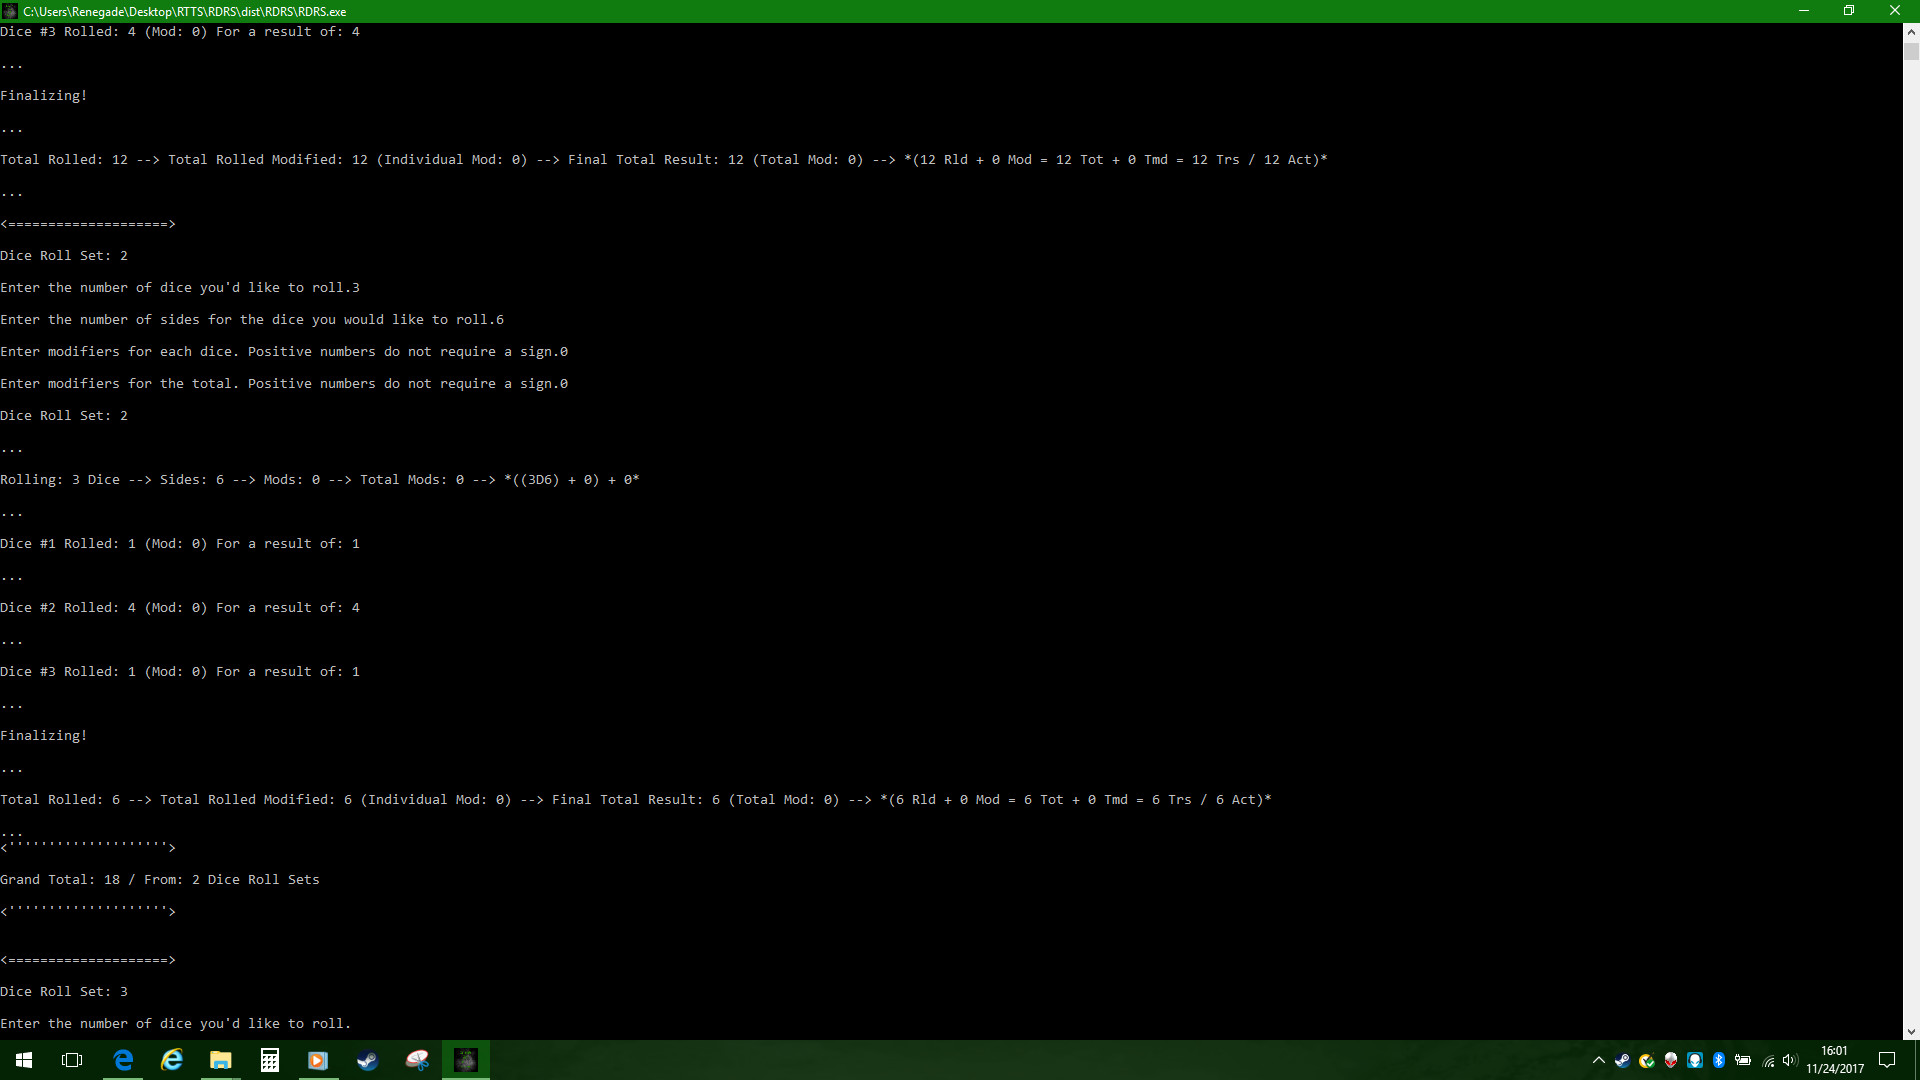Image resolution: width=1920 pixels, height=1080 pixels.
Task: Open Action Center from the system tray
Action: click(x=1886, y=1060)
